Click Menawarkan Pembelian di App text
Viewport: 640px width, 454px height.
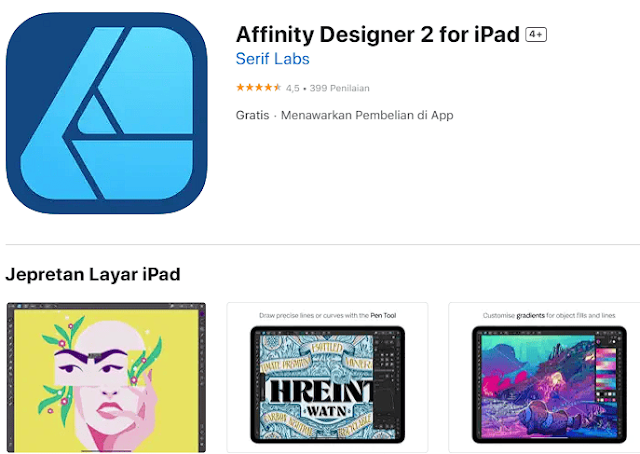click(367, 116)
